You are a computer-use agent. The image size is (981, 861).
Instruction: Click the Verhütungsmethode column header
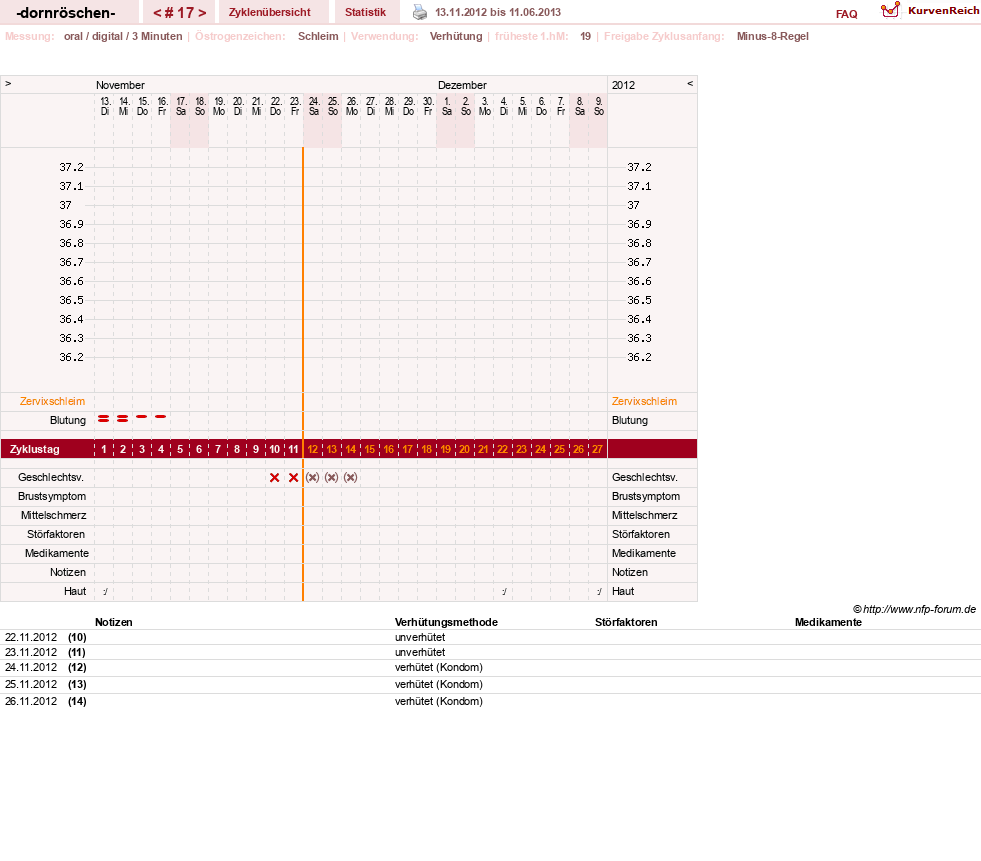click(446, 622)
